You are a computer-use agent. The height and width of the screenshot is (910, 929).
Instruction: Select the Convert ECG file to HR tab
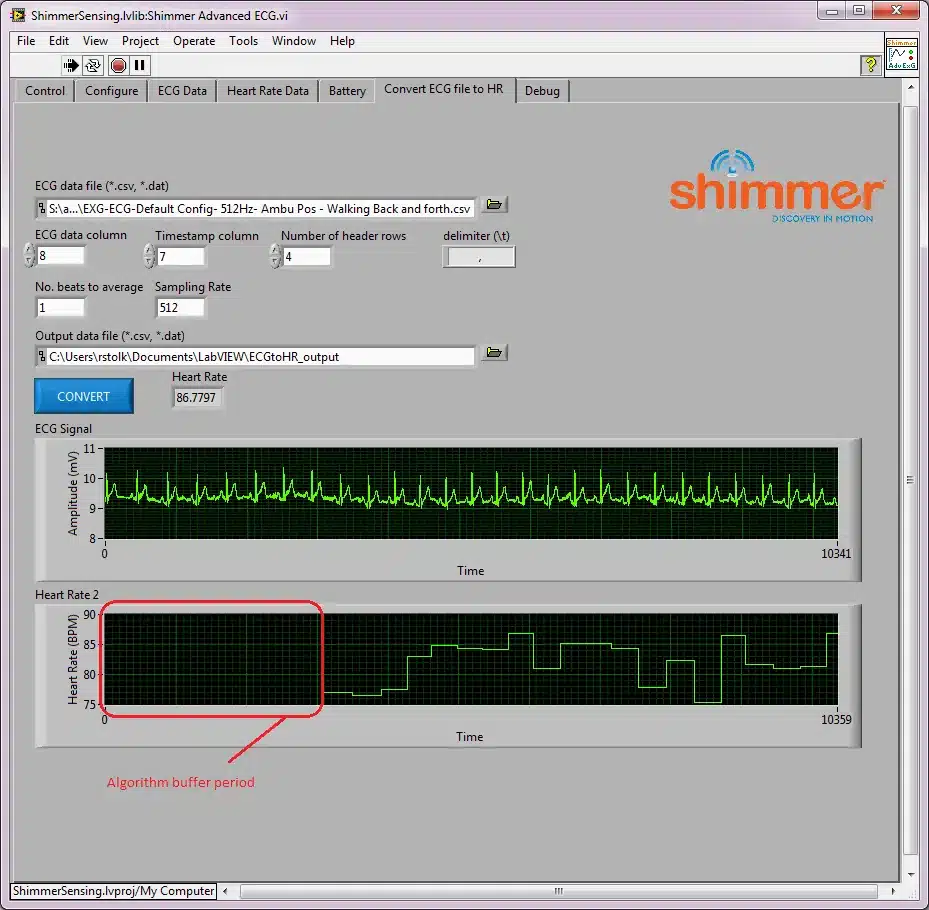coord(444,89)
